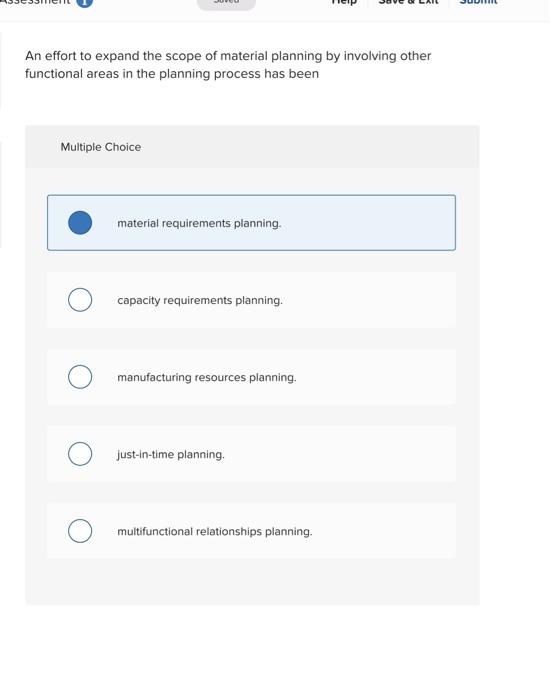Click the Assessment title in header
The height and width of the screenshot is (700, 550).
(x=35, y=2)
